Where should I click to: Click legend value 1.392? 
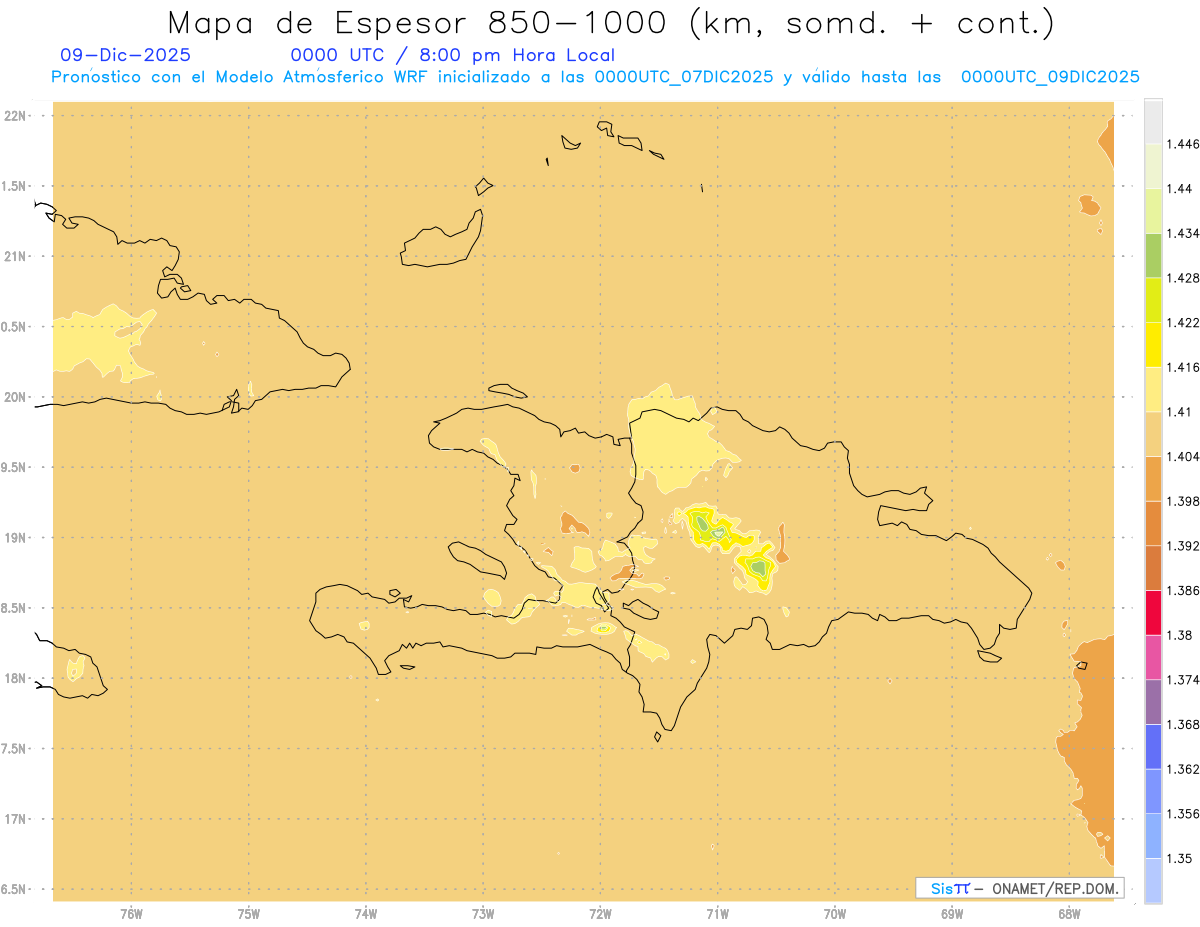[1183, 546]
